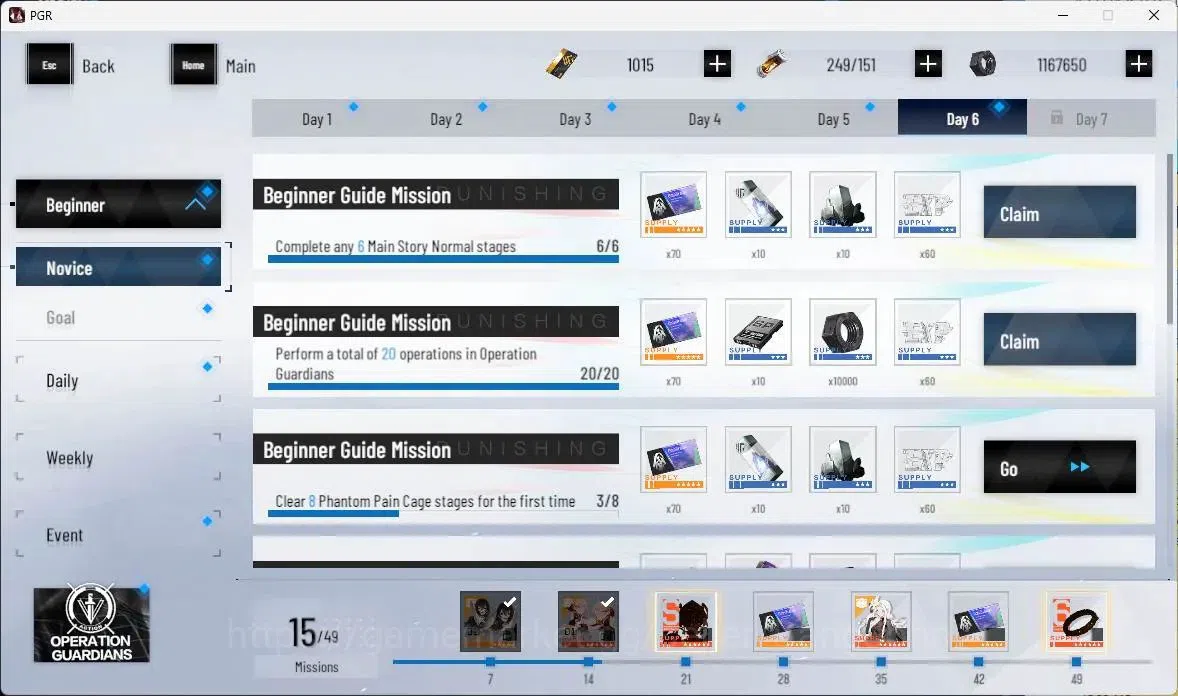Image resolution: width=1178 pixels, height=696 pixels.
Task: Open the 35-mission milestone character reward
Action: (880, 622)
